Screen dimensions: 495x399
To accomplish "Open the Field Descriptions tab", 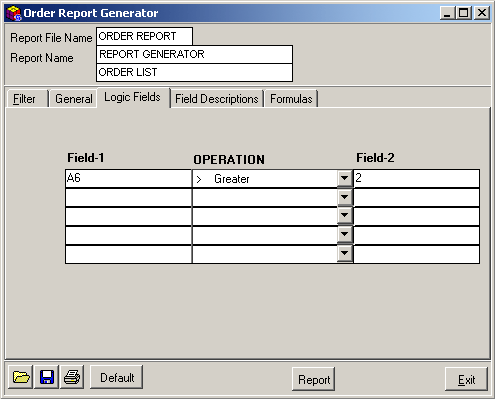I will pyautogui.click(x=217, y=99).
